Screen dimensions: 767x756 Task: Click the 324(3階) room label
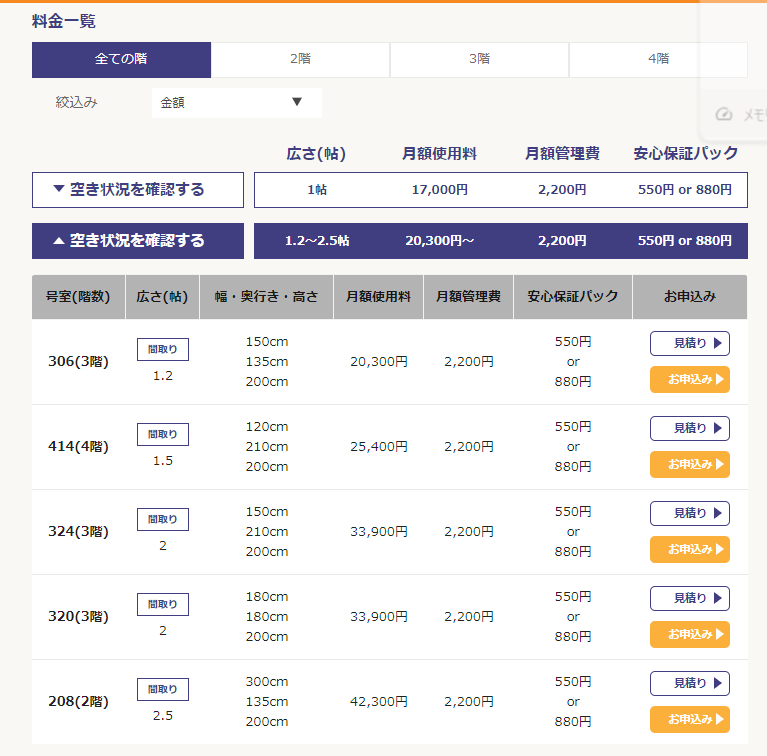pyautogui.click(x=78, y=532)
